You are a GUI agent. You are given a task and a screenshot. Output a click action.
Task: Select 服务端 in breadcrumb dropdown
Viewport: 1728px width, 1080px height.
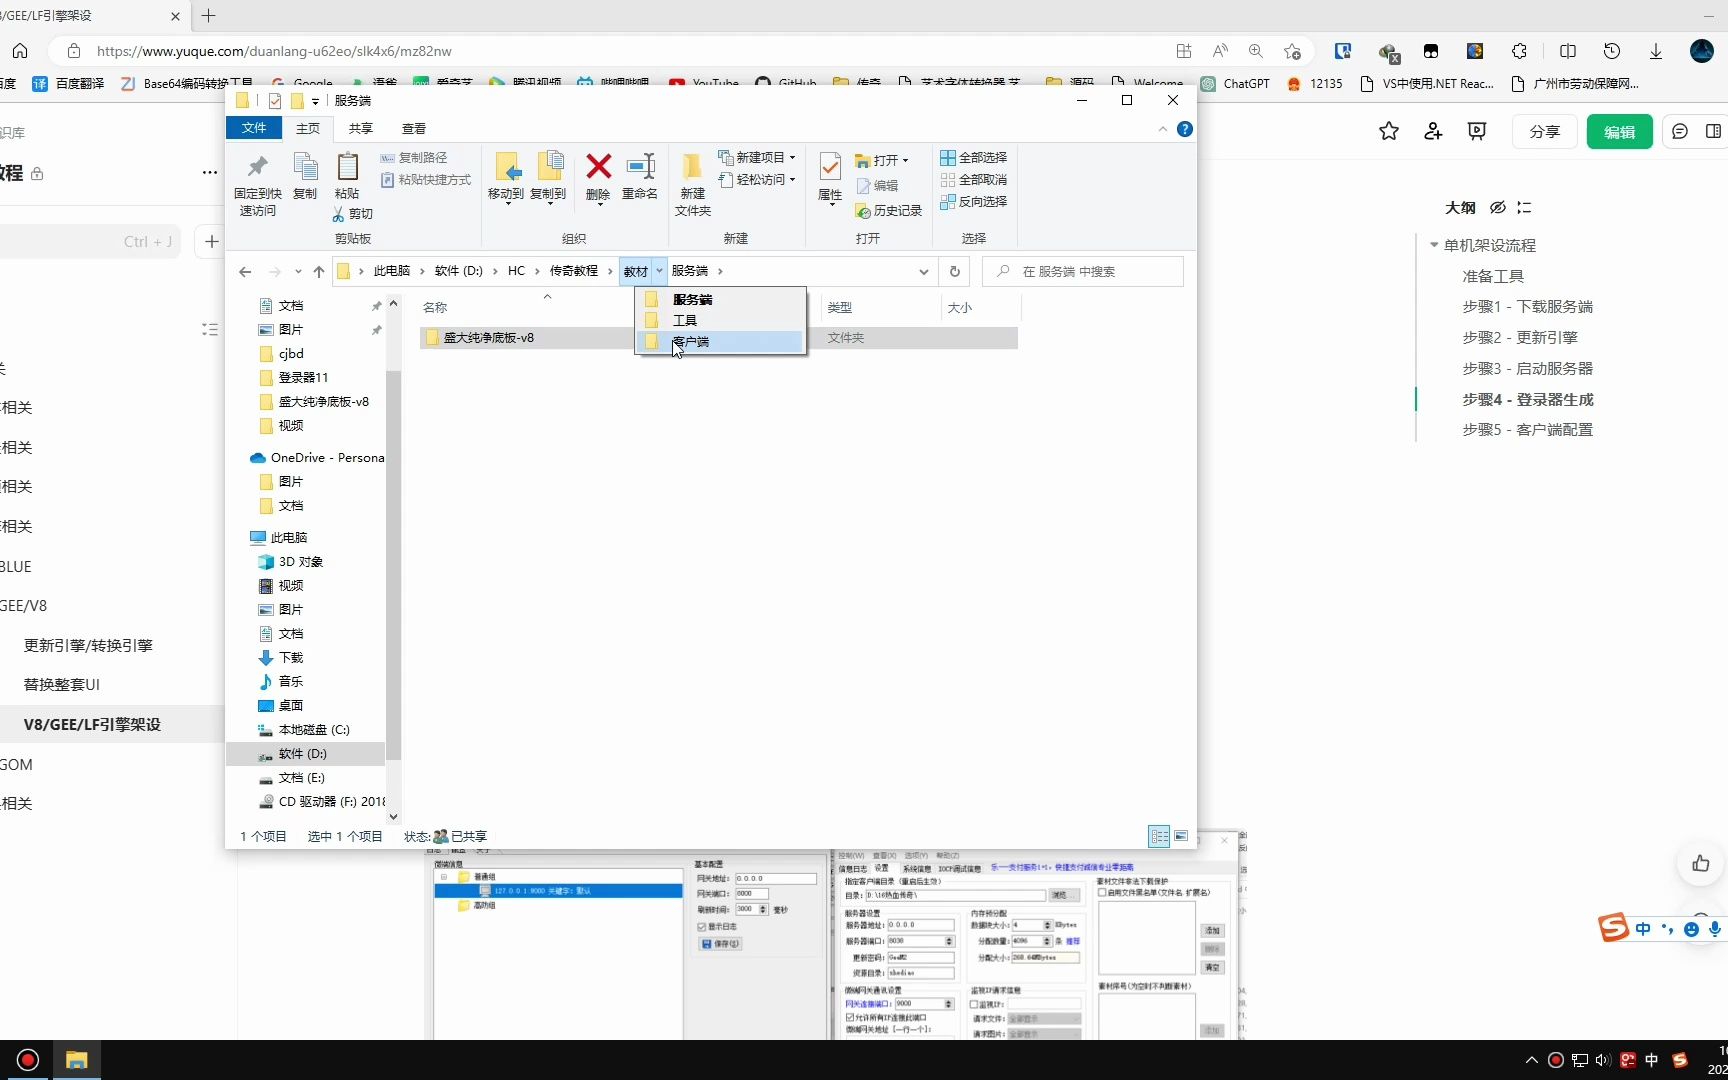point(720,299)
